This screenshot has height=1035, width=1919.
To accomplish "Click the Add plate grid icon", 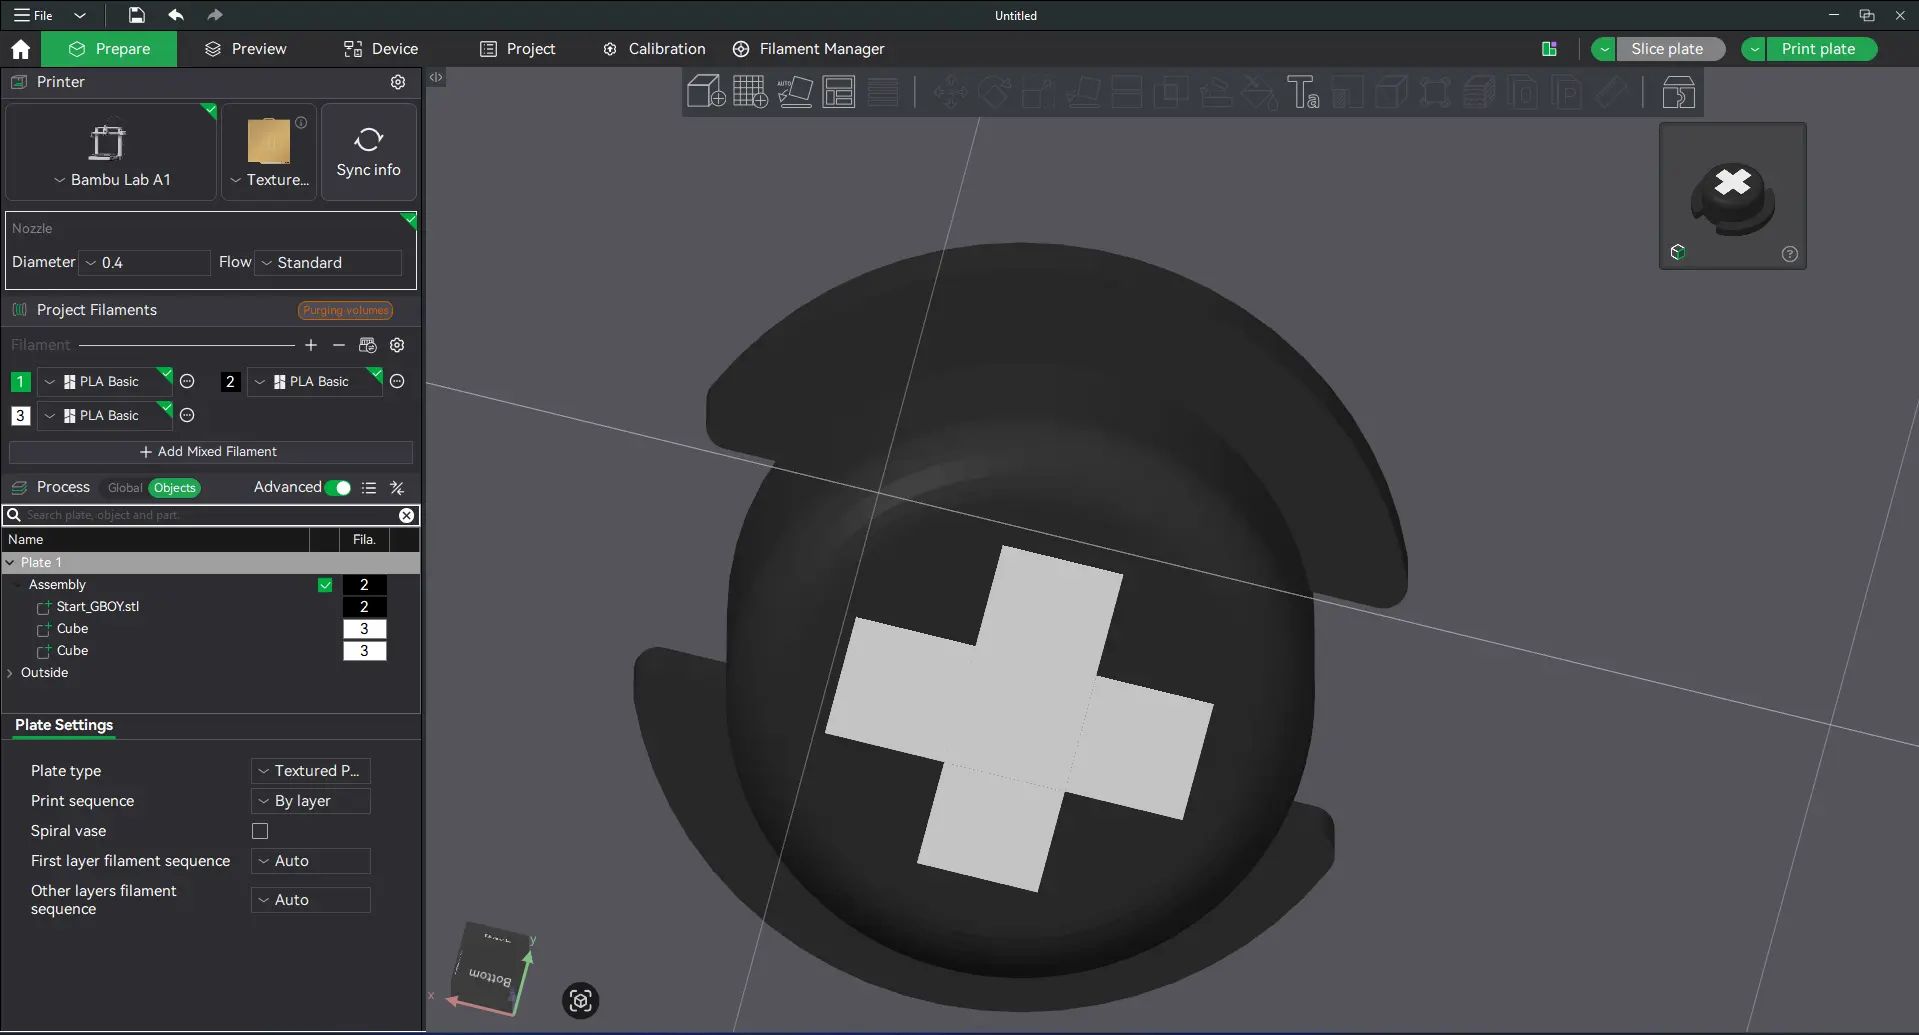I will [x=750, y=92].
